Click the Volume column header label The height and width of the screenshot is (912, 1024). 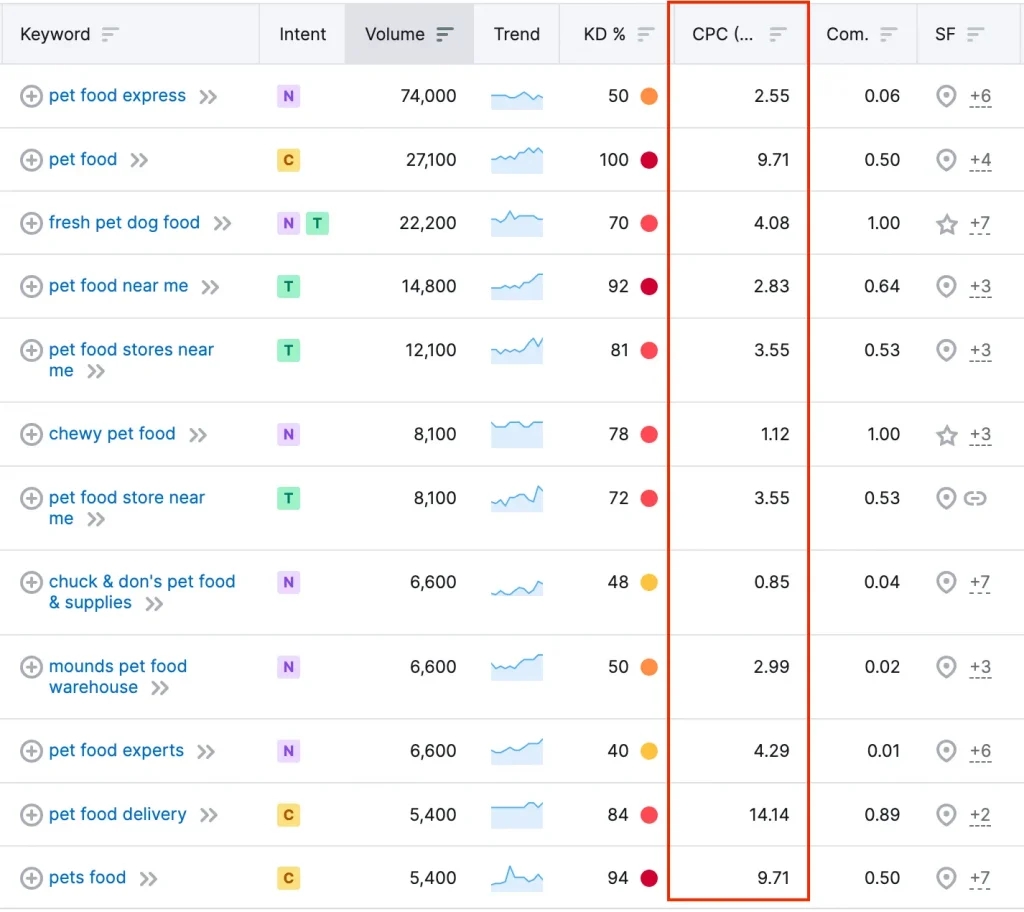click(394, 34)
